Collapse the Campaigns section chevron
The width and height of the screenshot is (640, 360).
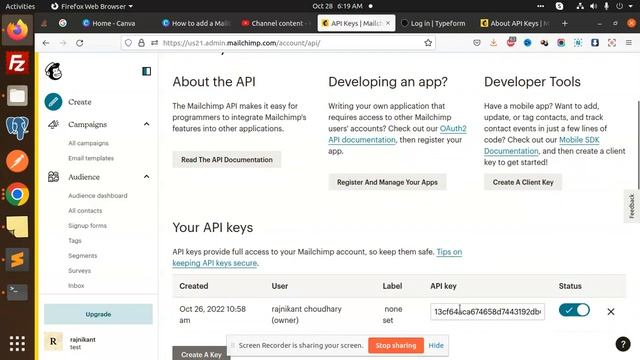click(x=147, y=124)
